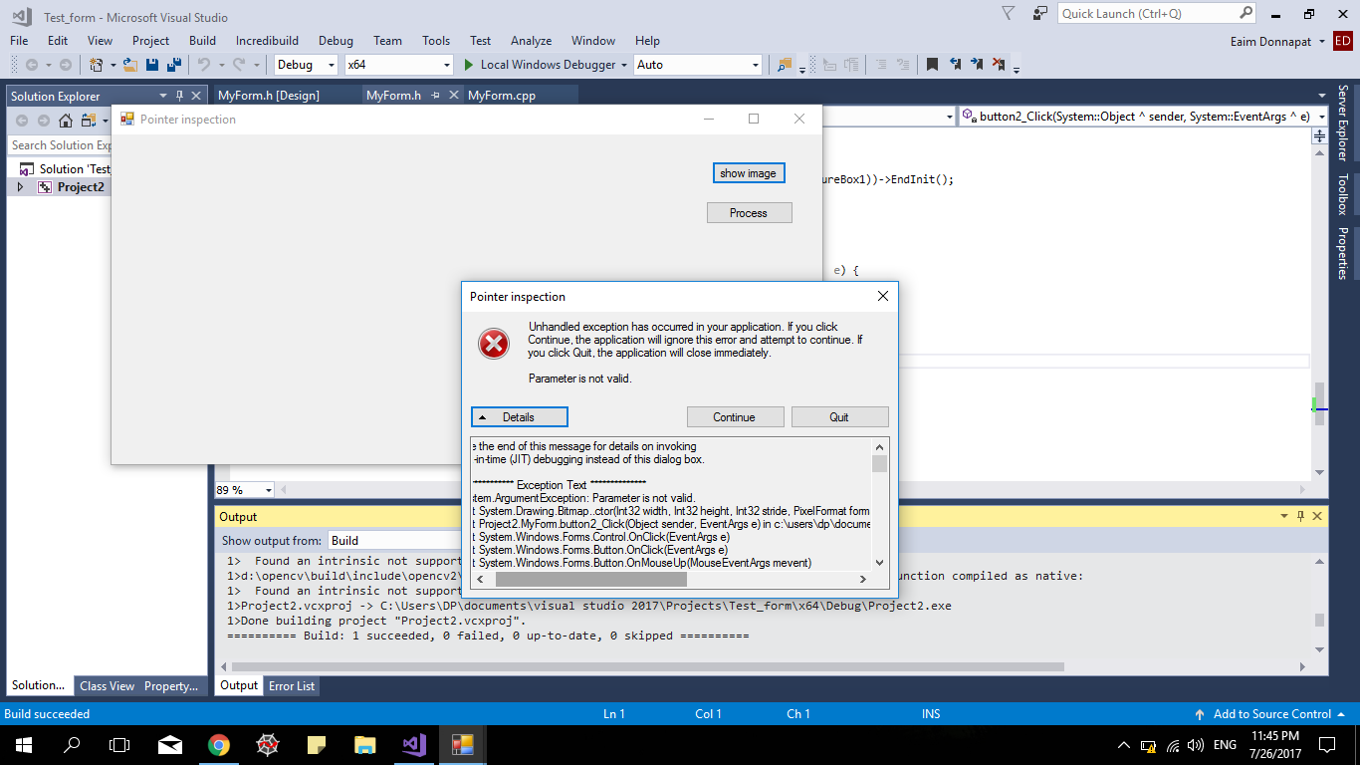Click the Search Solution Explorer field
1360x765 pixels.
pos(60,146)
